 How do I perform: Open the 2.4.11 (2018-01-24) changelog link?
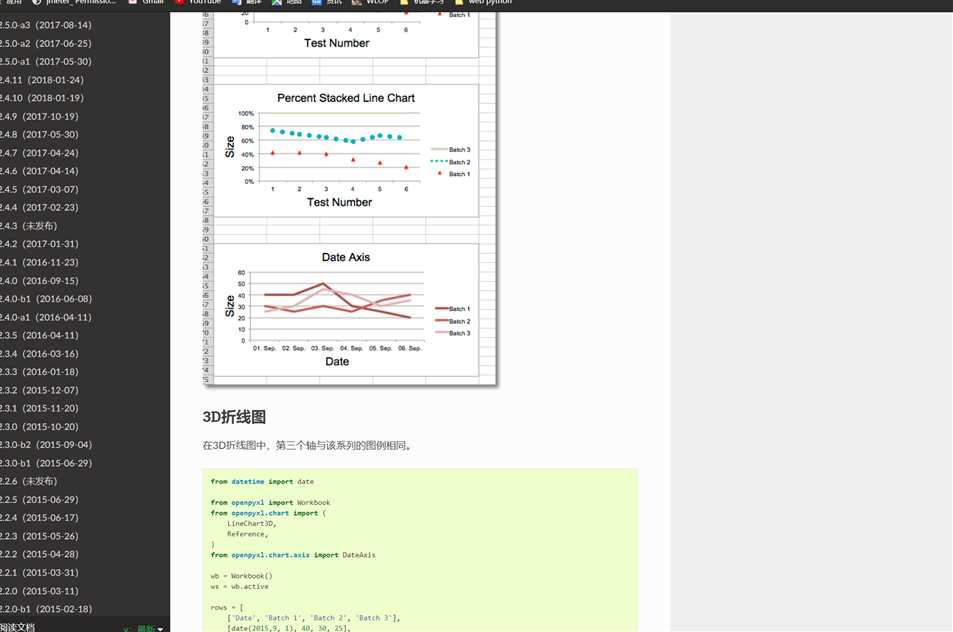click(42, 80)
